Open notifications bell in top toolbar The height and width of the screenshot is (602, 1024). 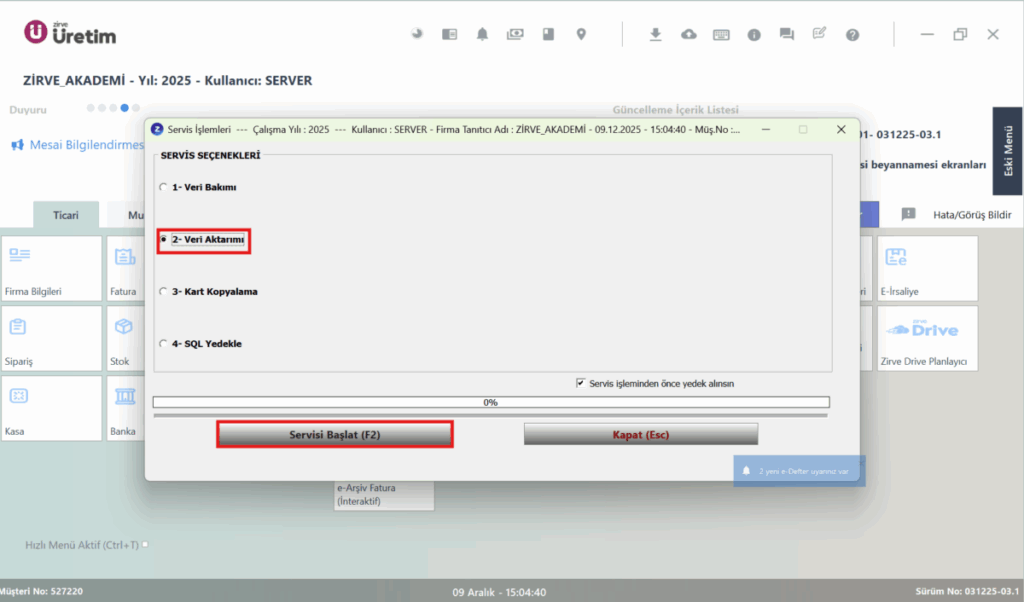pos(482,34)
